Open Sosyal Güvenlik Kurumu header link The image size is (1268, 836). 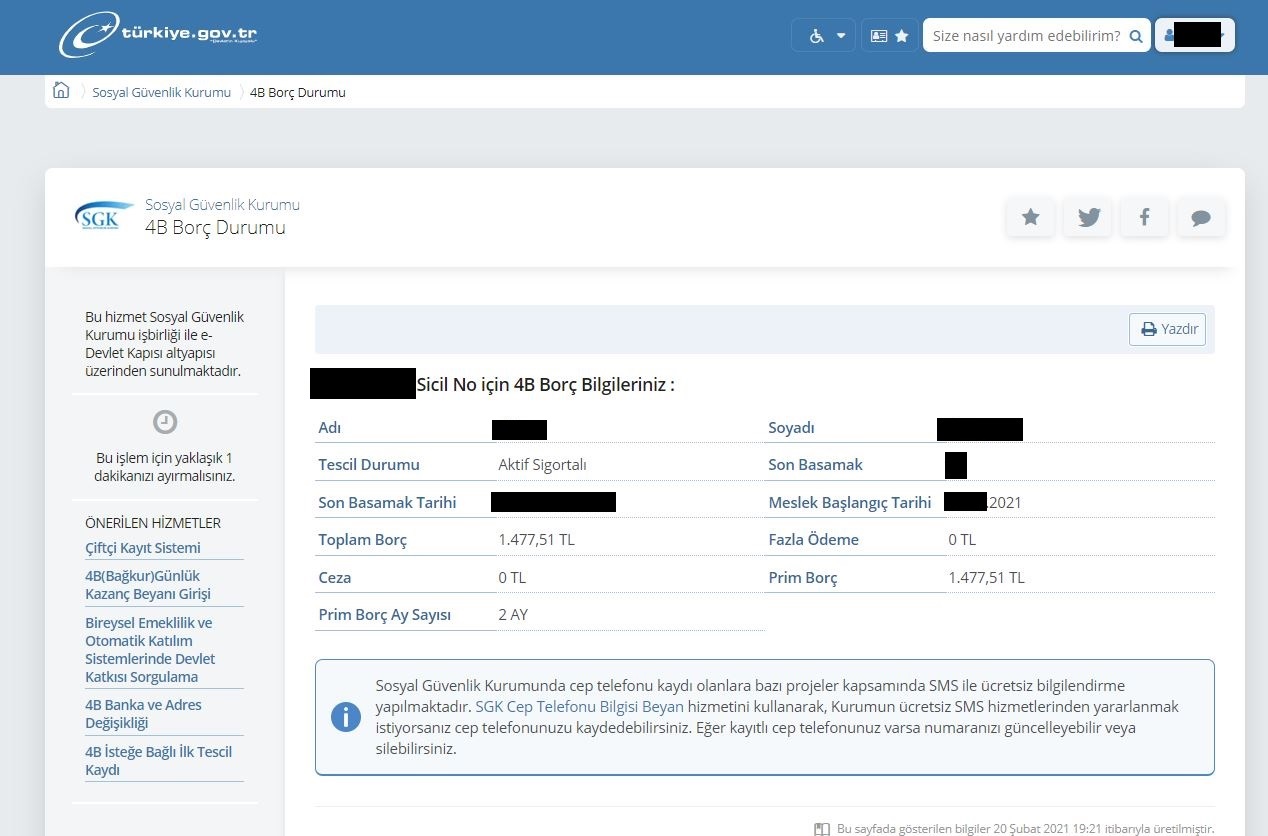click(x=222, y=204)
